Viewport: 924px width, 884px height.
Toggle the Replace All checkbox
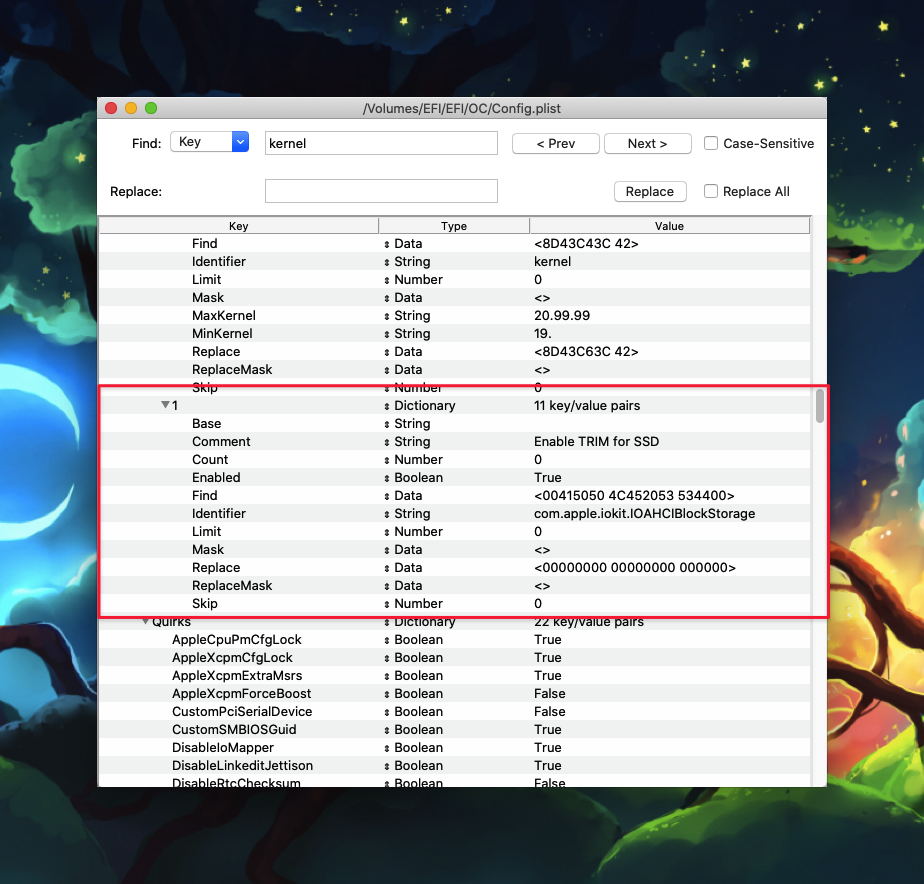pos(711,191)
